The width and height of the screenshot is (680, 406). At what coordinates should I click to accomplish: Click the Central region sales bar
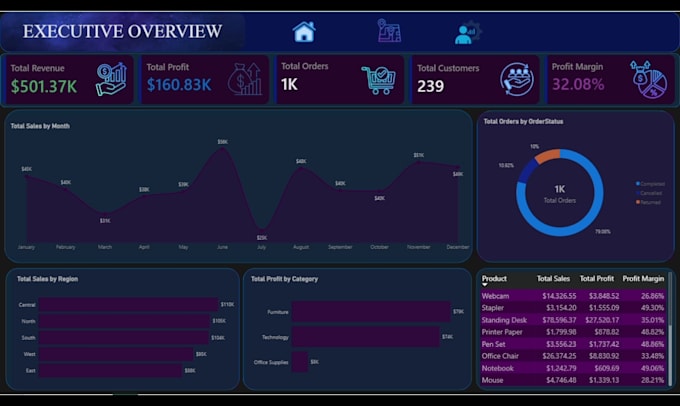(x=128, y=304)
